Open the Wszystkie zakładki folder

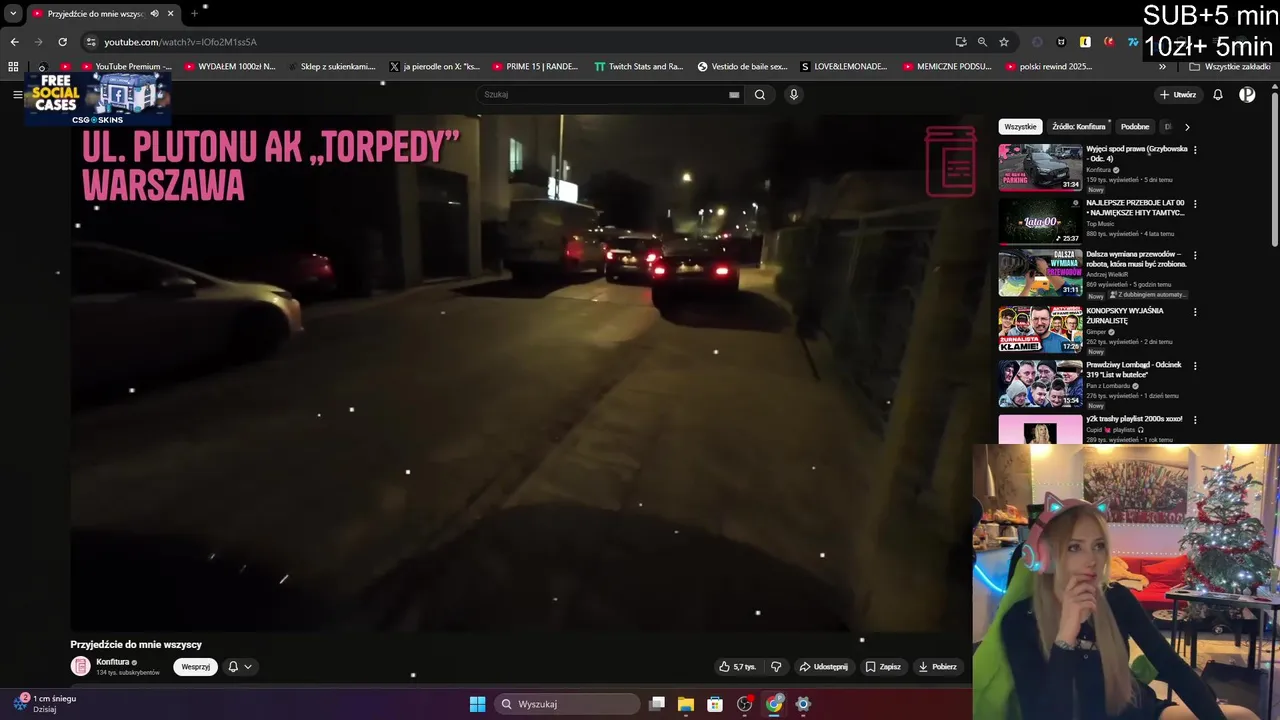[x=1229, y=67]
